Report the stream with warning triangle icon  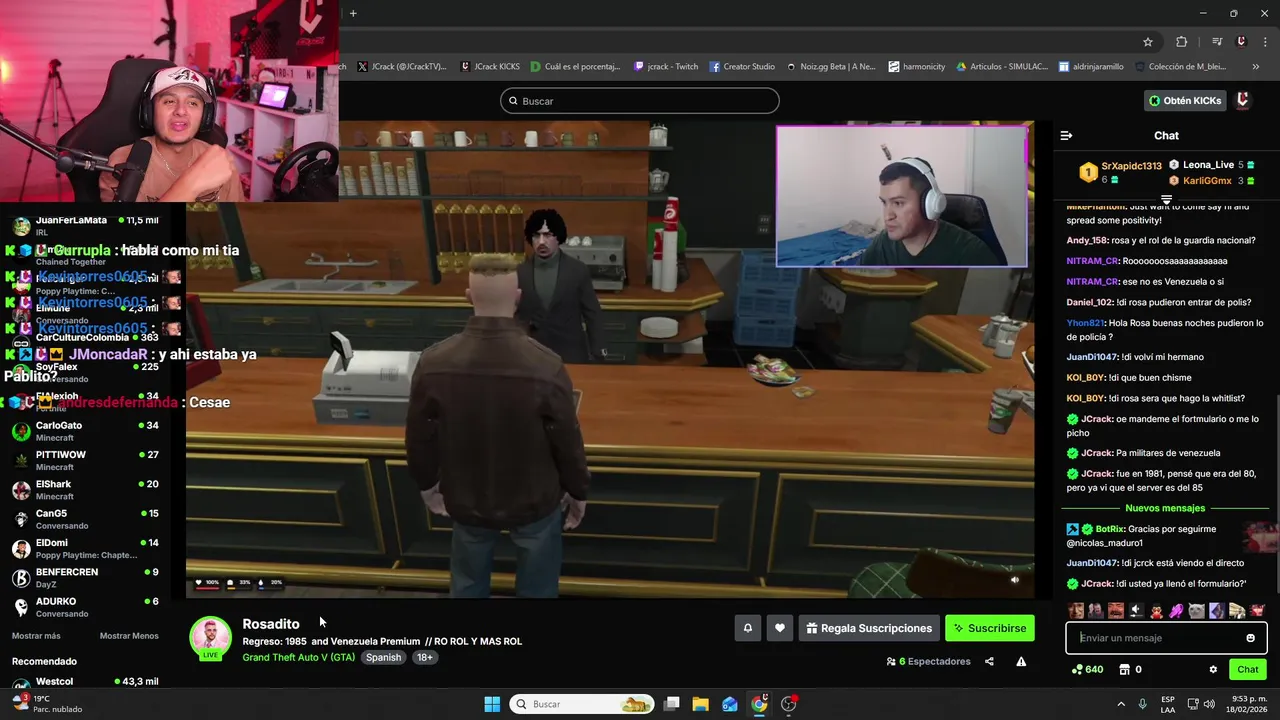click(x=1021, y=661)
